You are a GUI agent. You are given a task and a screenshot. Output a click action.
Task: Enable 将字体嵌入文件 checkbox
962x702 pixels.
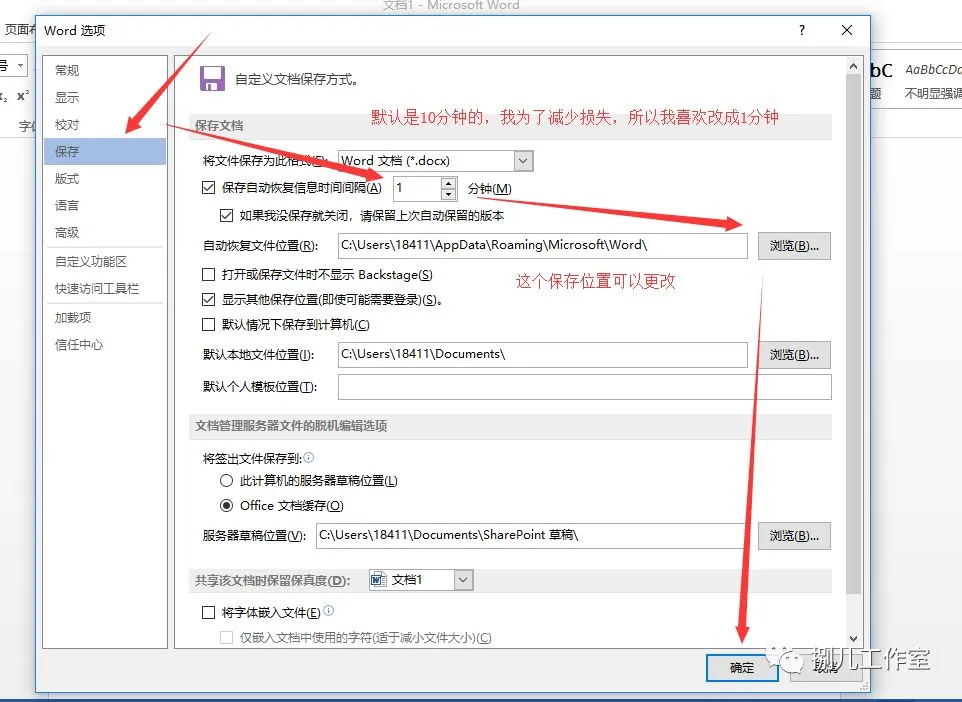209,612
